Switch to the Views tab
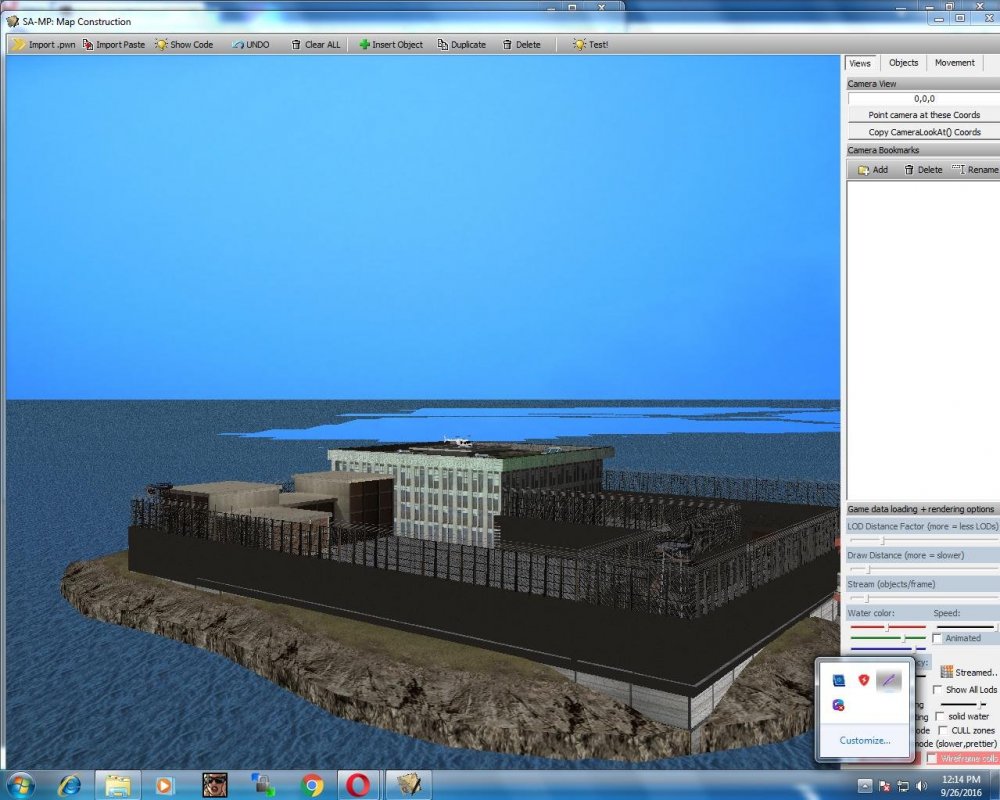Viewport: 1000px width, 800px height. tap(860, 63)
